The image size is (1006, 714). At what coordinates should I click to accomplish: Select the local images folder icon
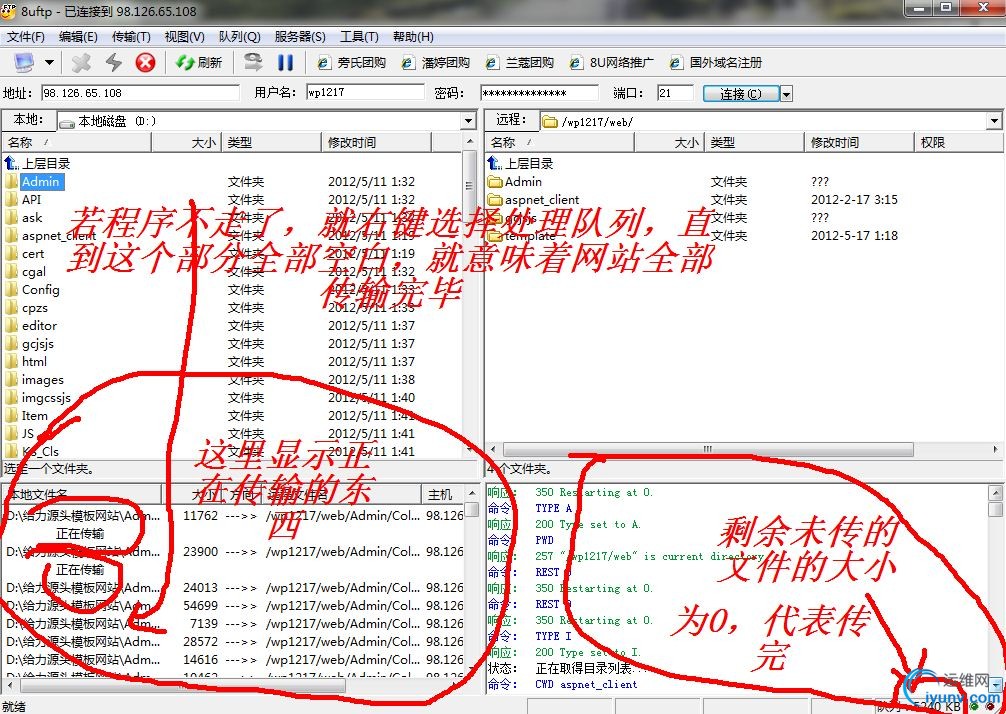[12, 379]
